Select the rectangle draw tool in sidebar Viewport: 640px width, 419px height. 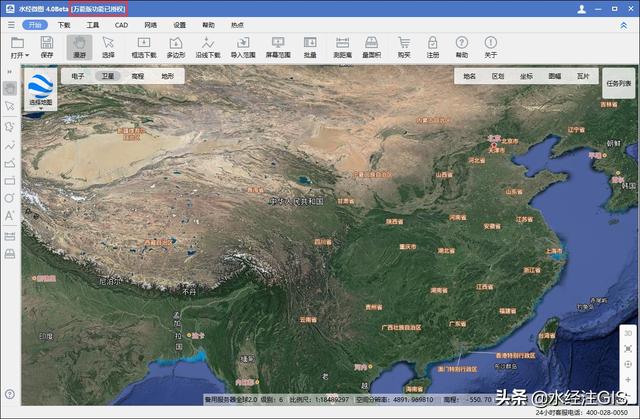[x=10, y=181]
